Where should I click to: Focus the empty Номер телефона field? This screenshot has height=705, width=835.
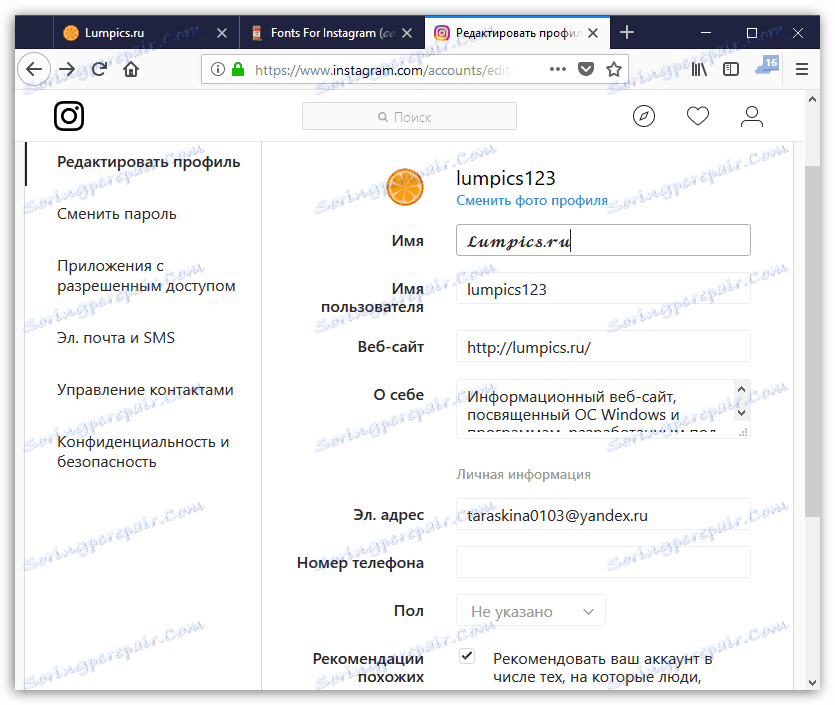click(603, 562)
